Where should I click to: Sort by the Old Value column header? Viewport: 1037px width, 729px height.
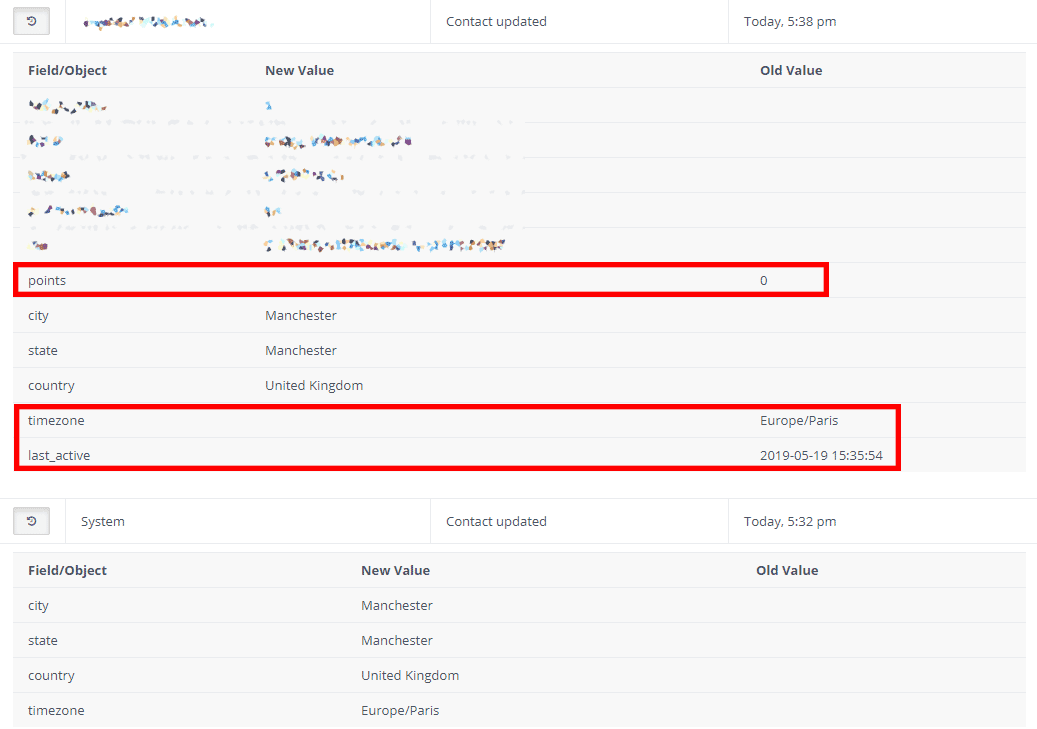791,70
